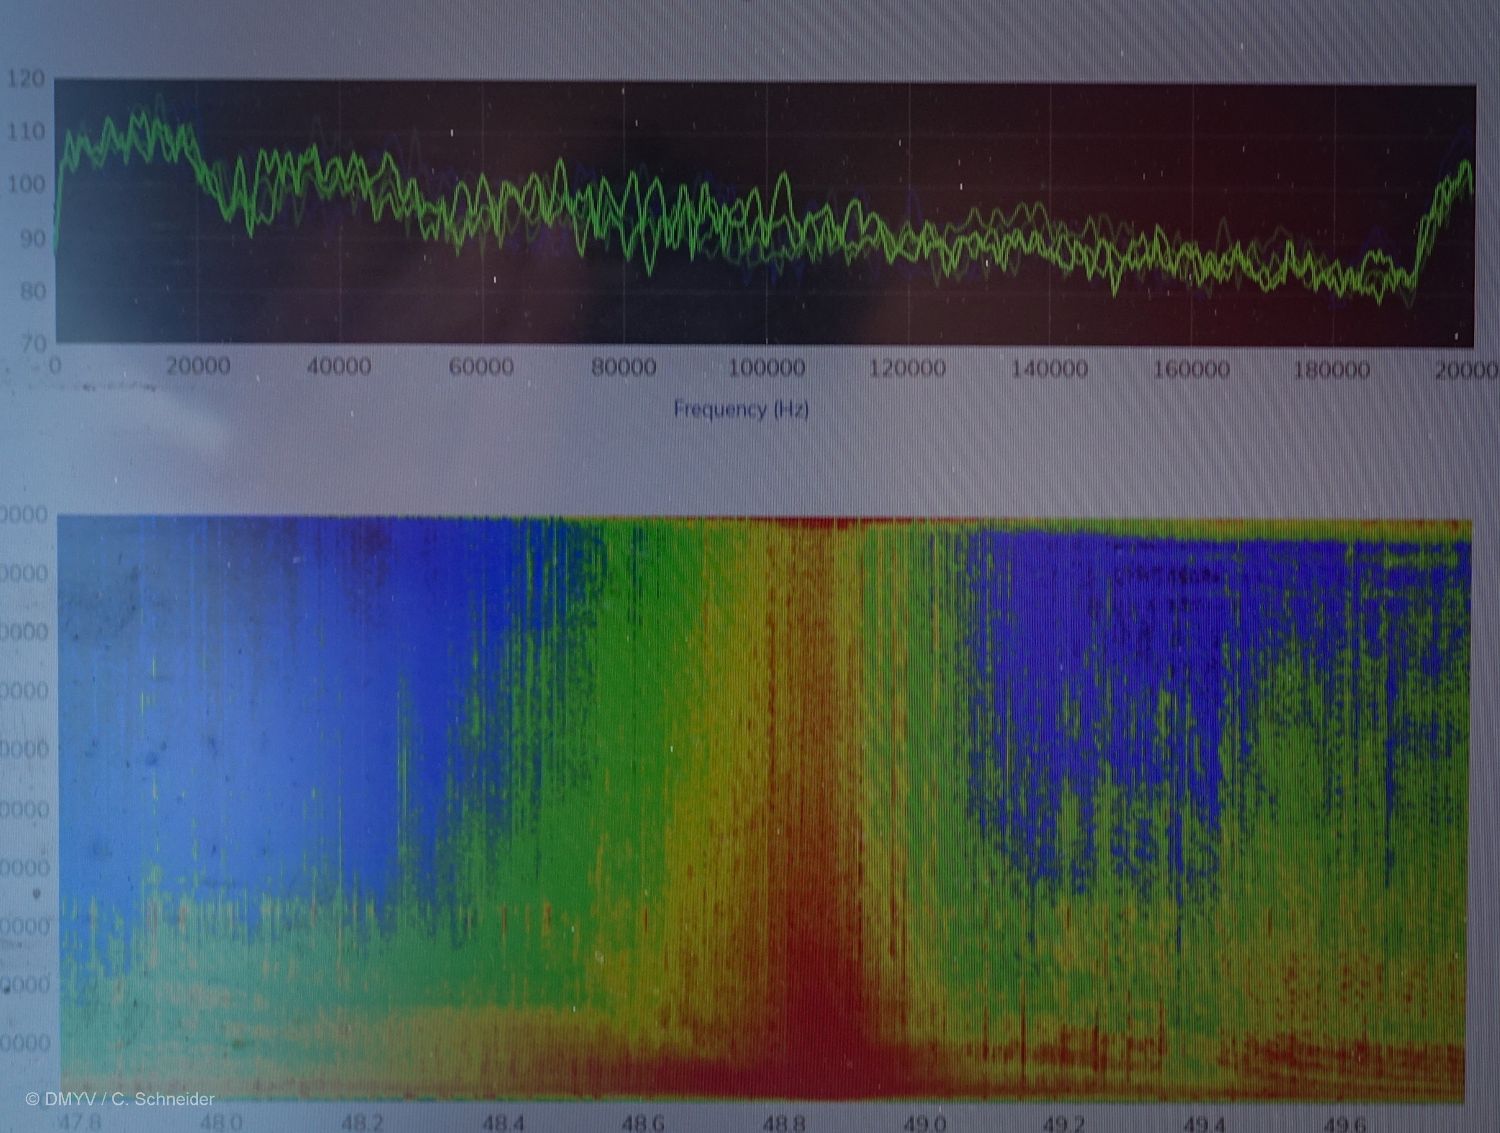Image resolution: width=1500 pixels, height=1133 pixels.
Task: Select the 70 label on amplitude axis
Action: tap(33, 344)
